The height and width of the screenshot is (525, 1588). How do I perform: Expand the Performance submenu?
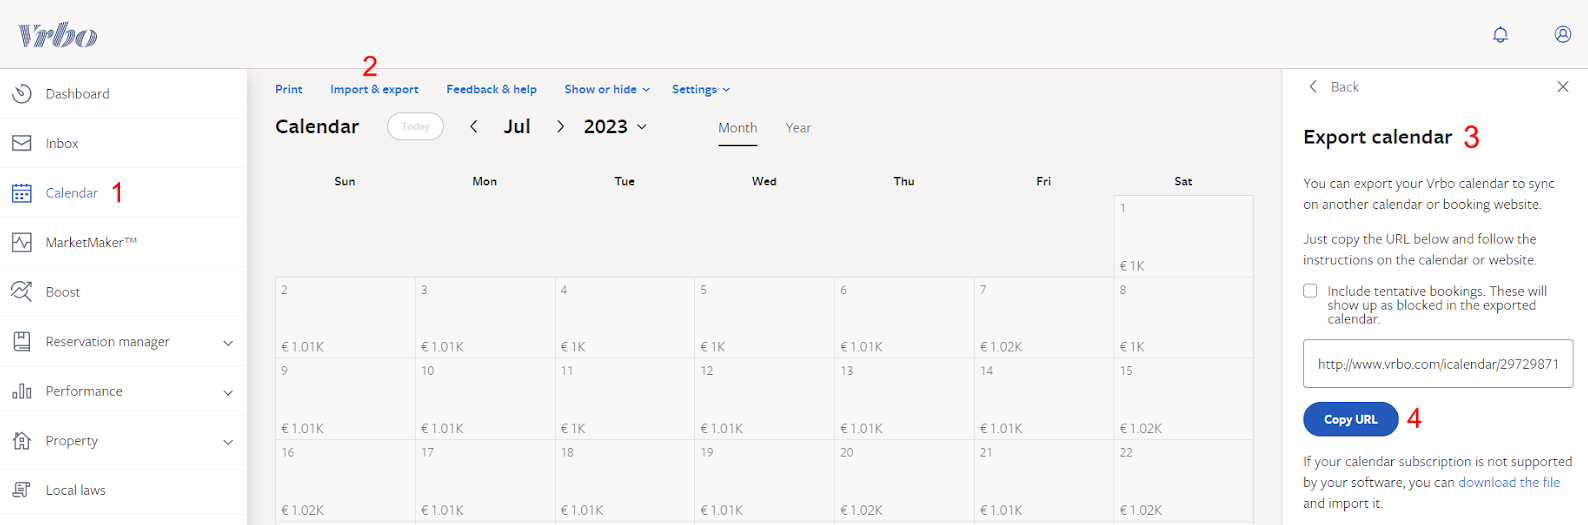click(228, 392)
